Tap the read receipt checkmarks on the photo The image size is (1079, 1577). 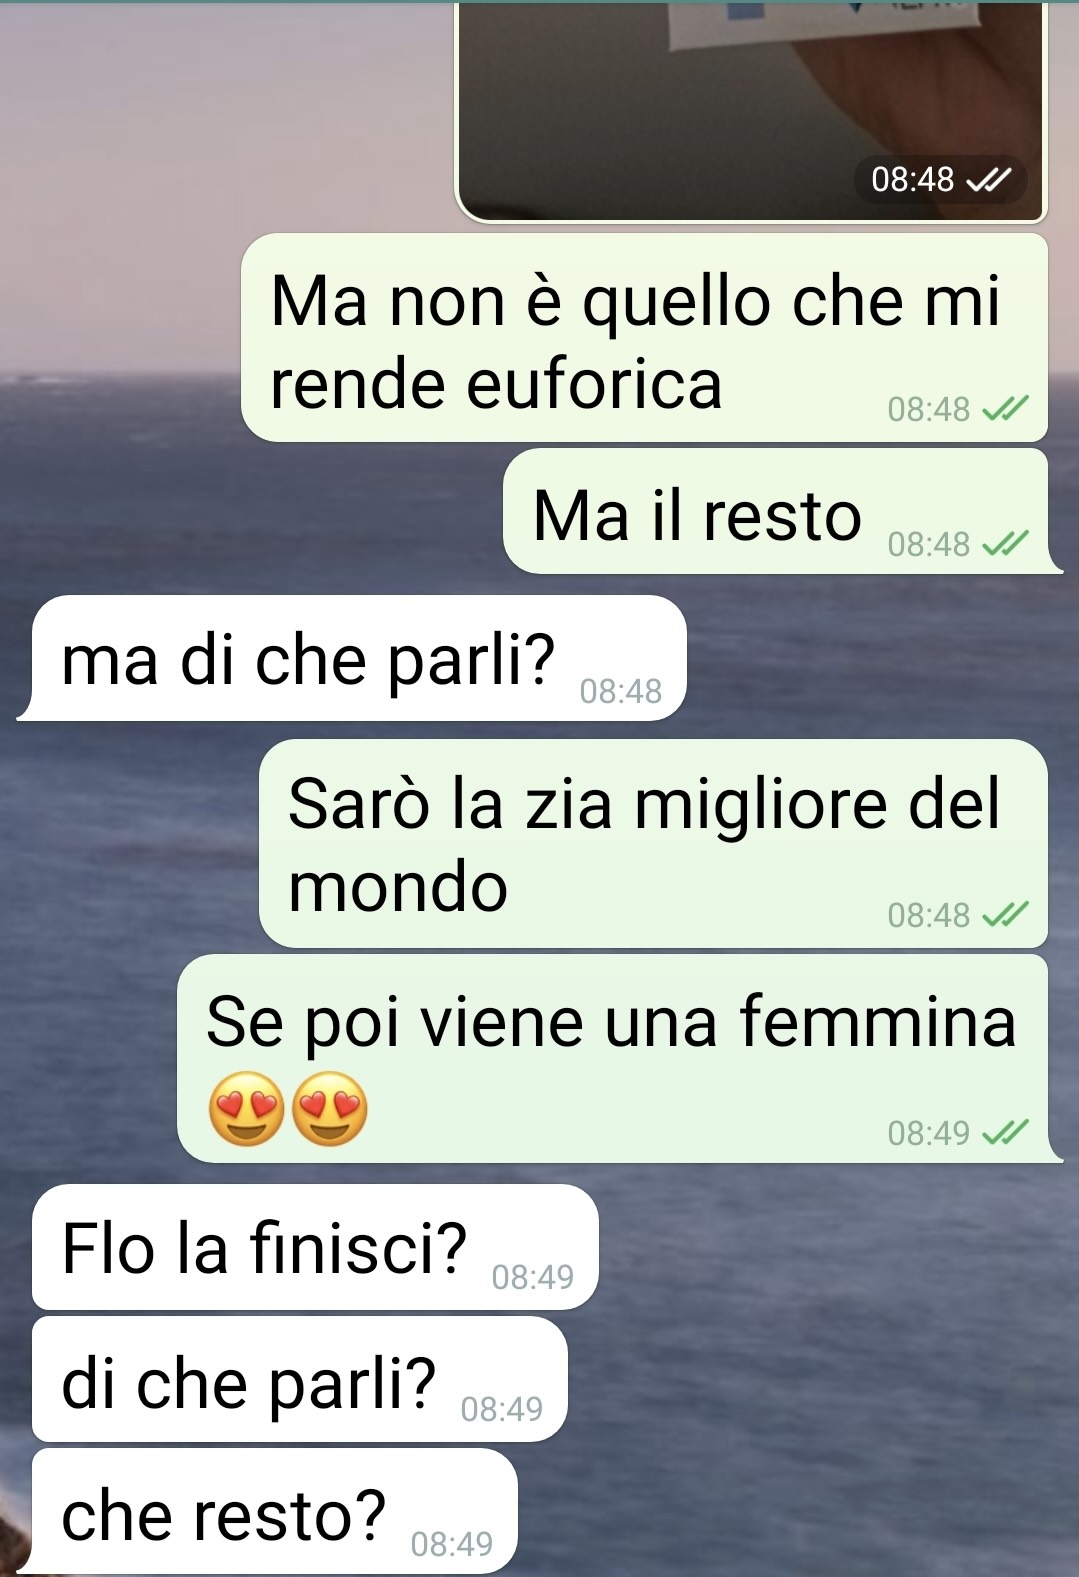point(989,180)
